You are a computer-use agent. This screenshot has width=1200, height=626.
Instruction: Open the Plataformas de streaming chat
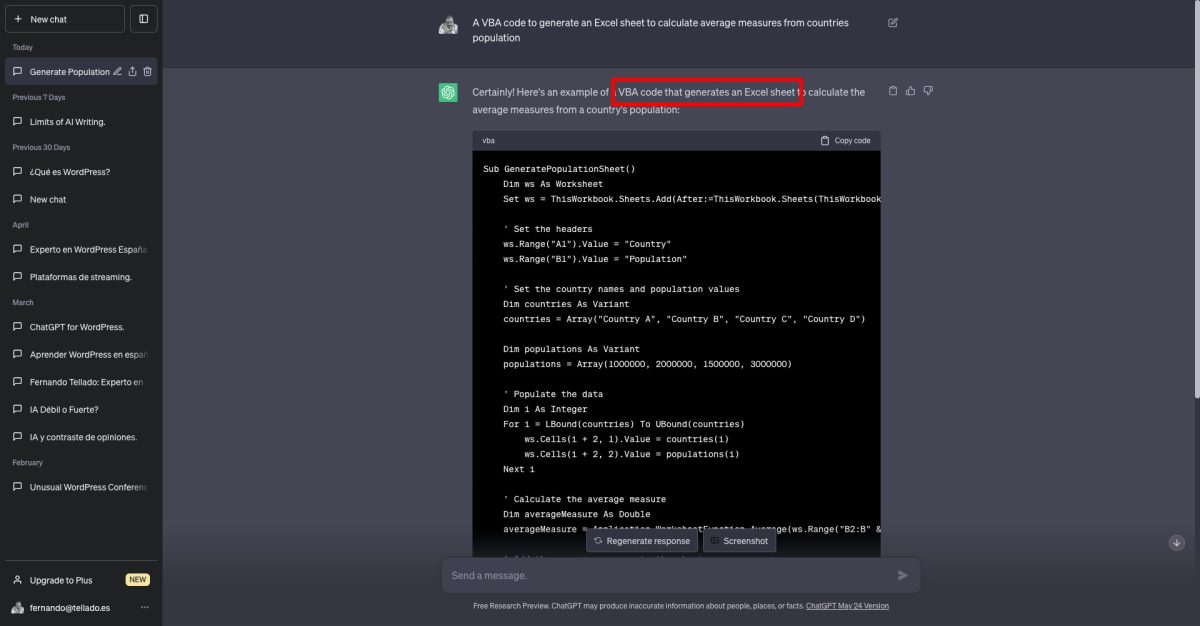pyautogui.click(x=81, y=277)
